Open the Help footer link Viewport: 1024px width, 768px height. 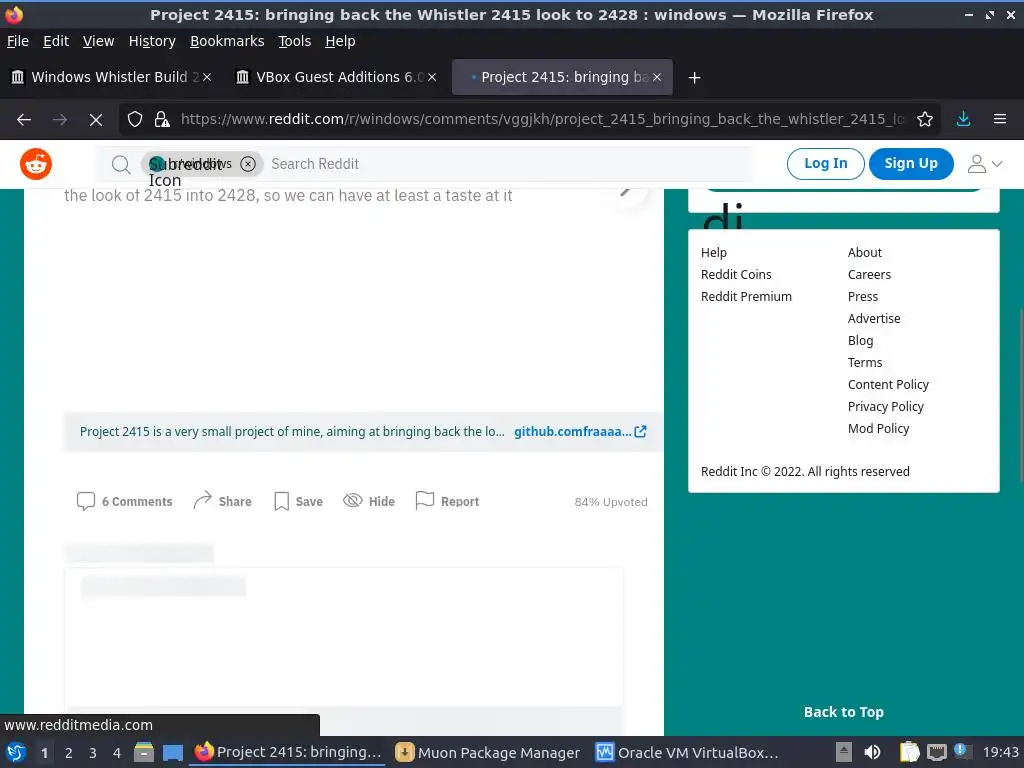point(714,253)
